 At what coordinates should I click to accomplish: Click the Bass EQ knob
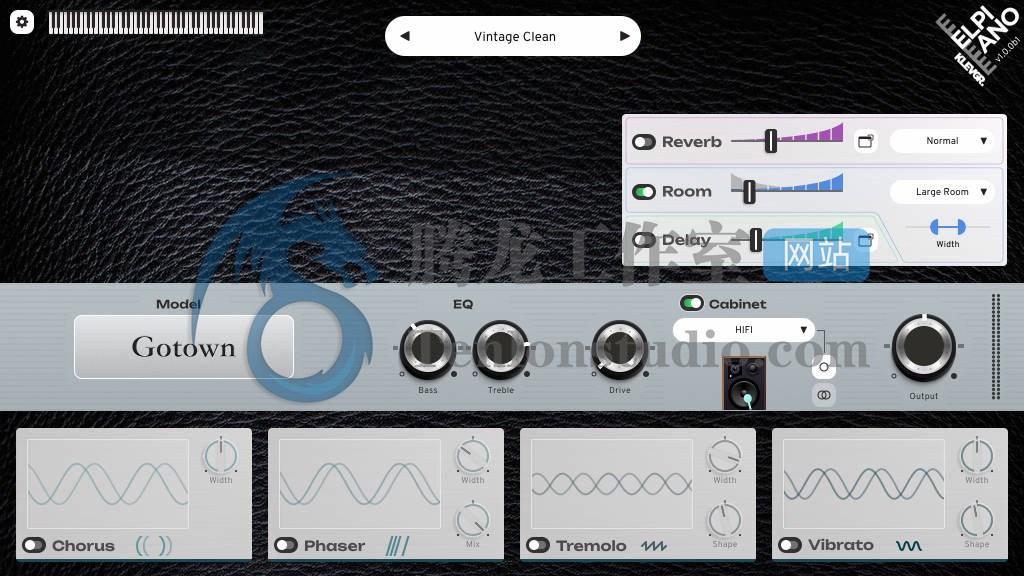428,349
